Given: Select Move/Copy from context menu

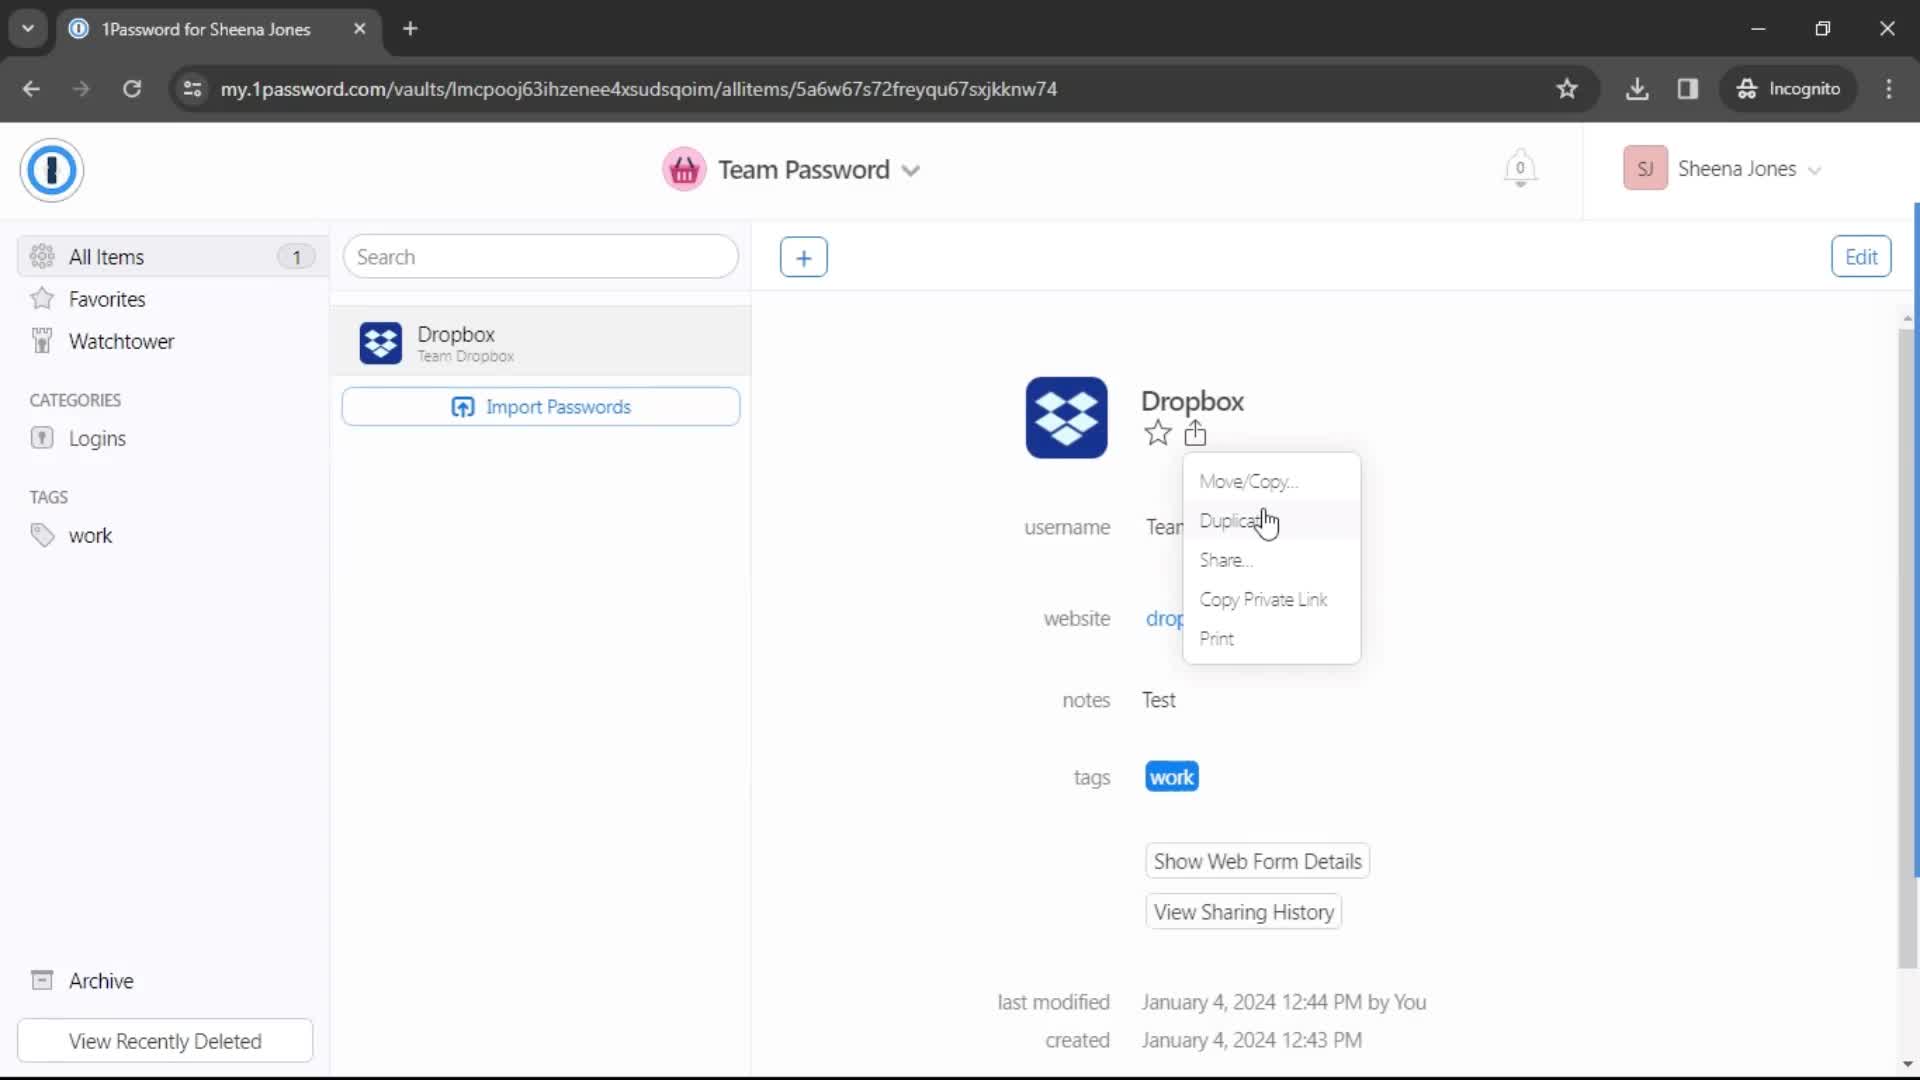Looking at the screenshot, I should [1245, 480].
